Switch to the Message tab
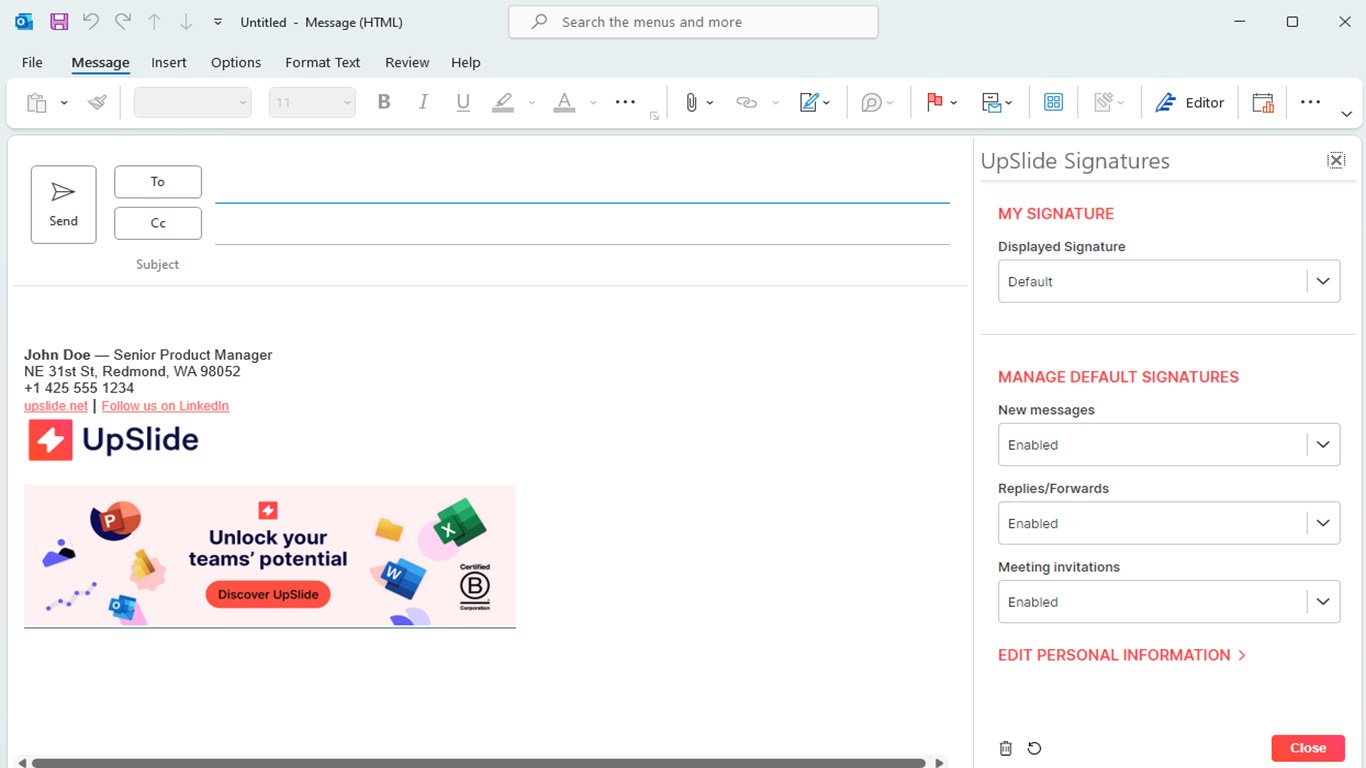1366x768 pixels. point(100,62)
